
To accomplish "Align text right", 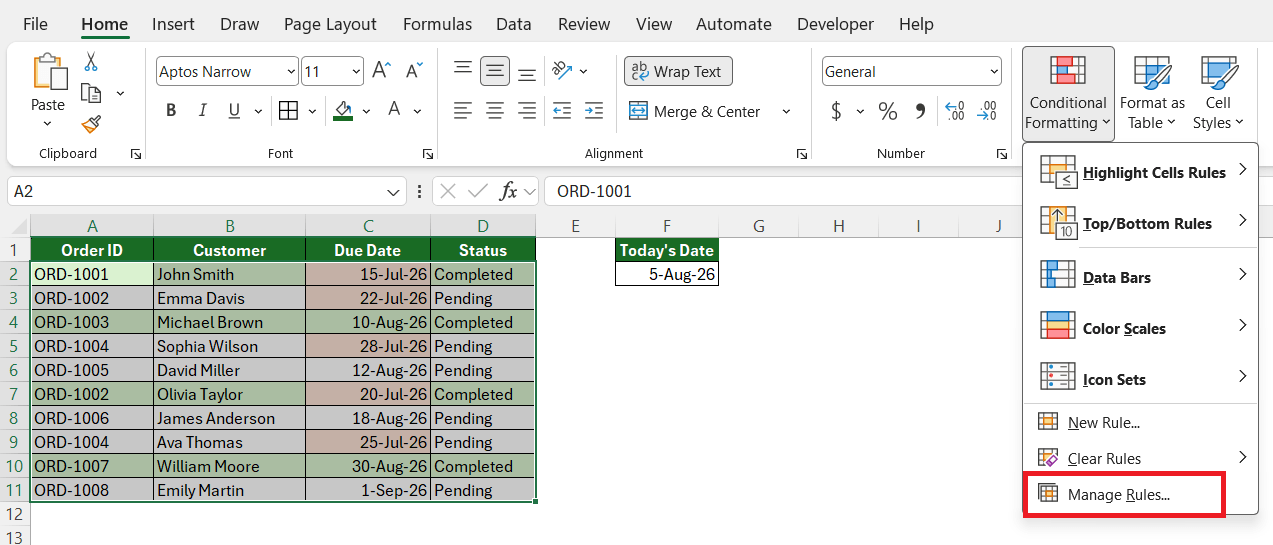I will (x=527, y=111).
